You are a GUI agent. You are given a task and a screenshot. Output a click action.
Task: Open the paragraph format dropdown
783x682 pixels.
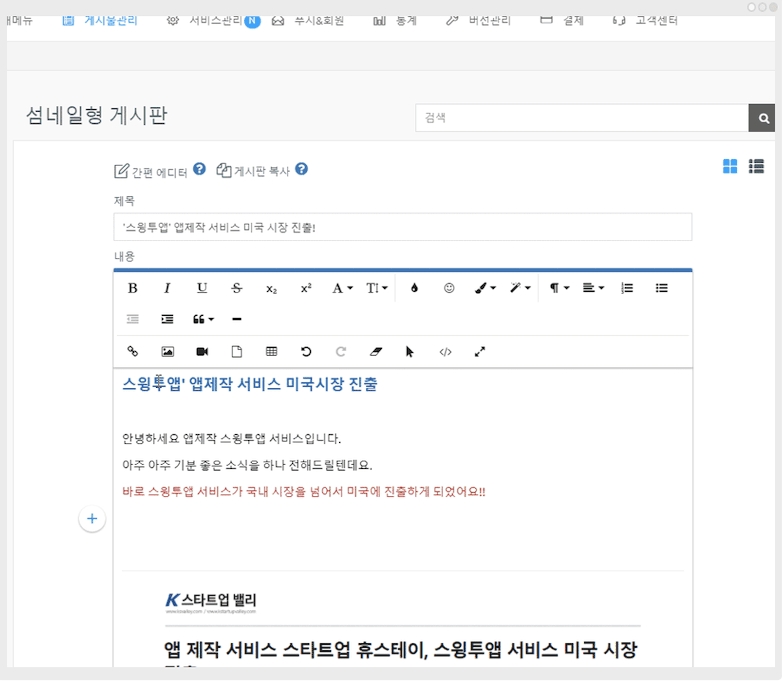pos(559,288)
